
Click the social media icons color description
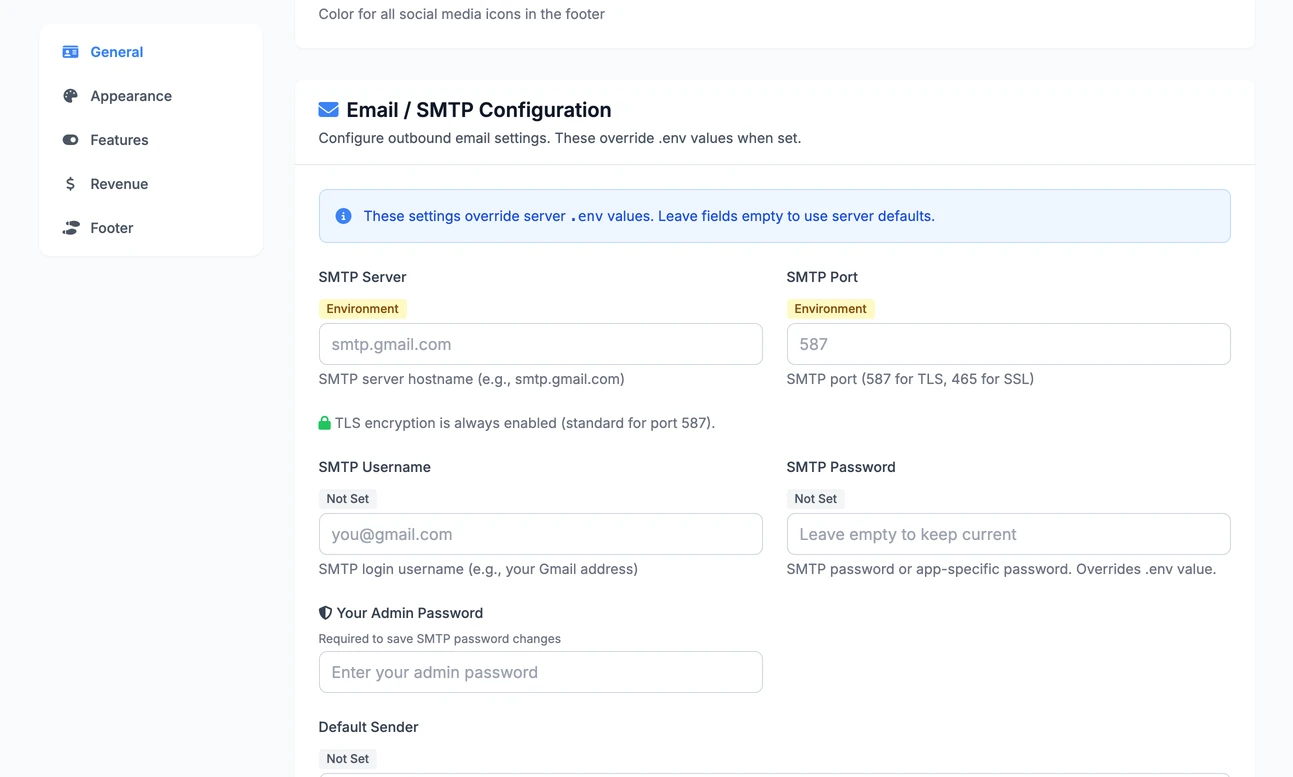461,14
